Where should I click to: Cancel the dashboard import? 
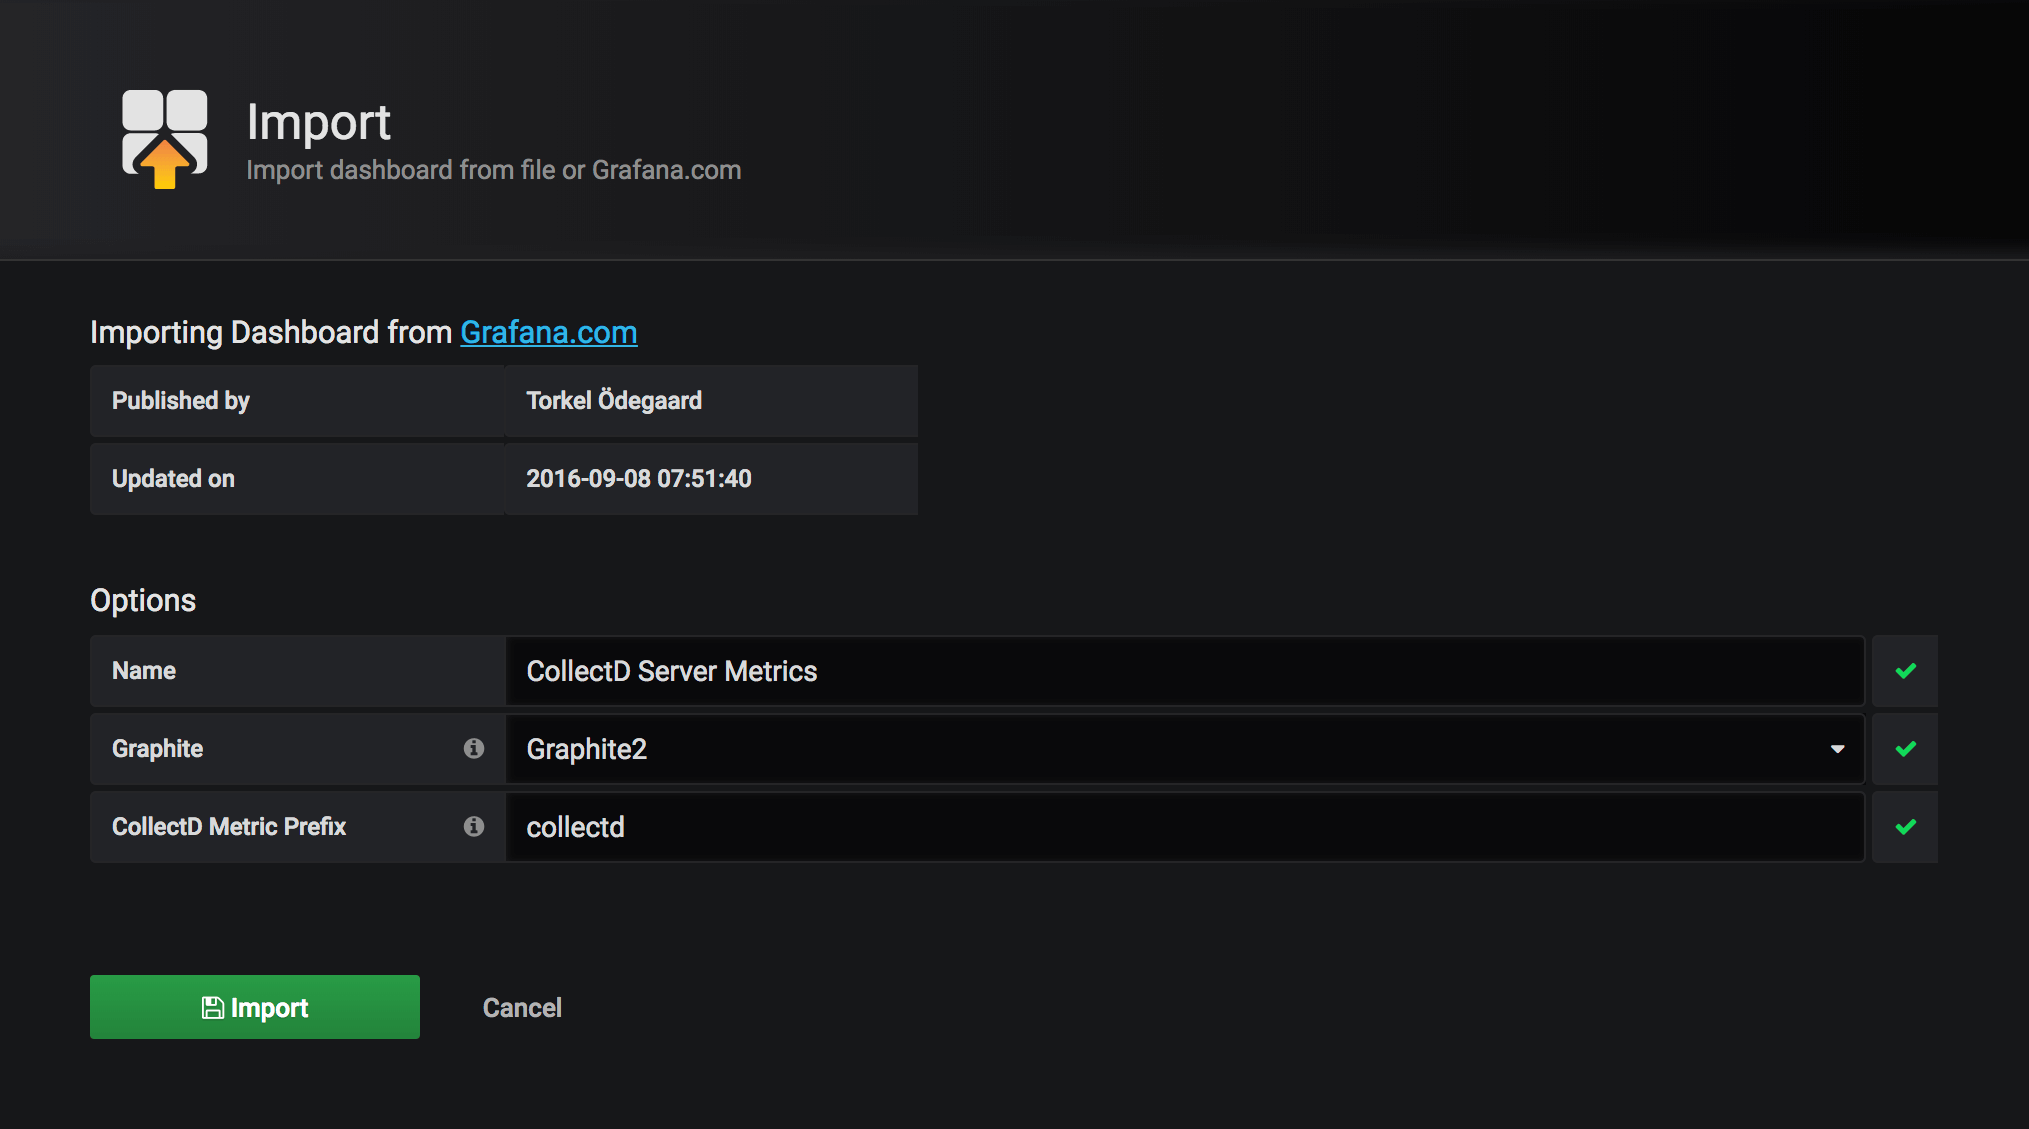(522, 1008)
